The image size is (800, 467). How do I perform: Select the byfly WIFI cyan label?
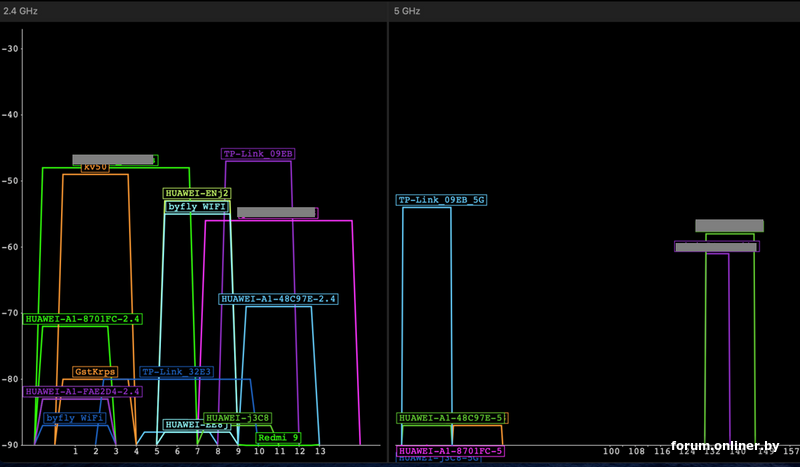(197, 207)
